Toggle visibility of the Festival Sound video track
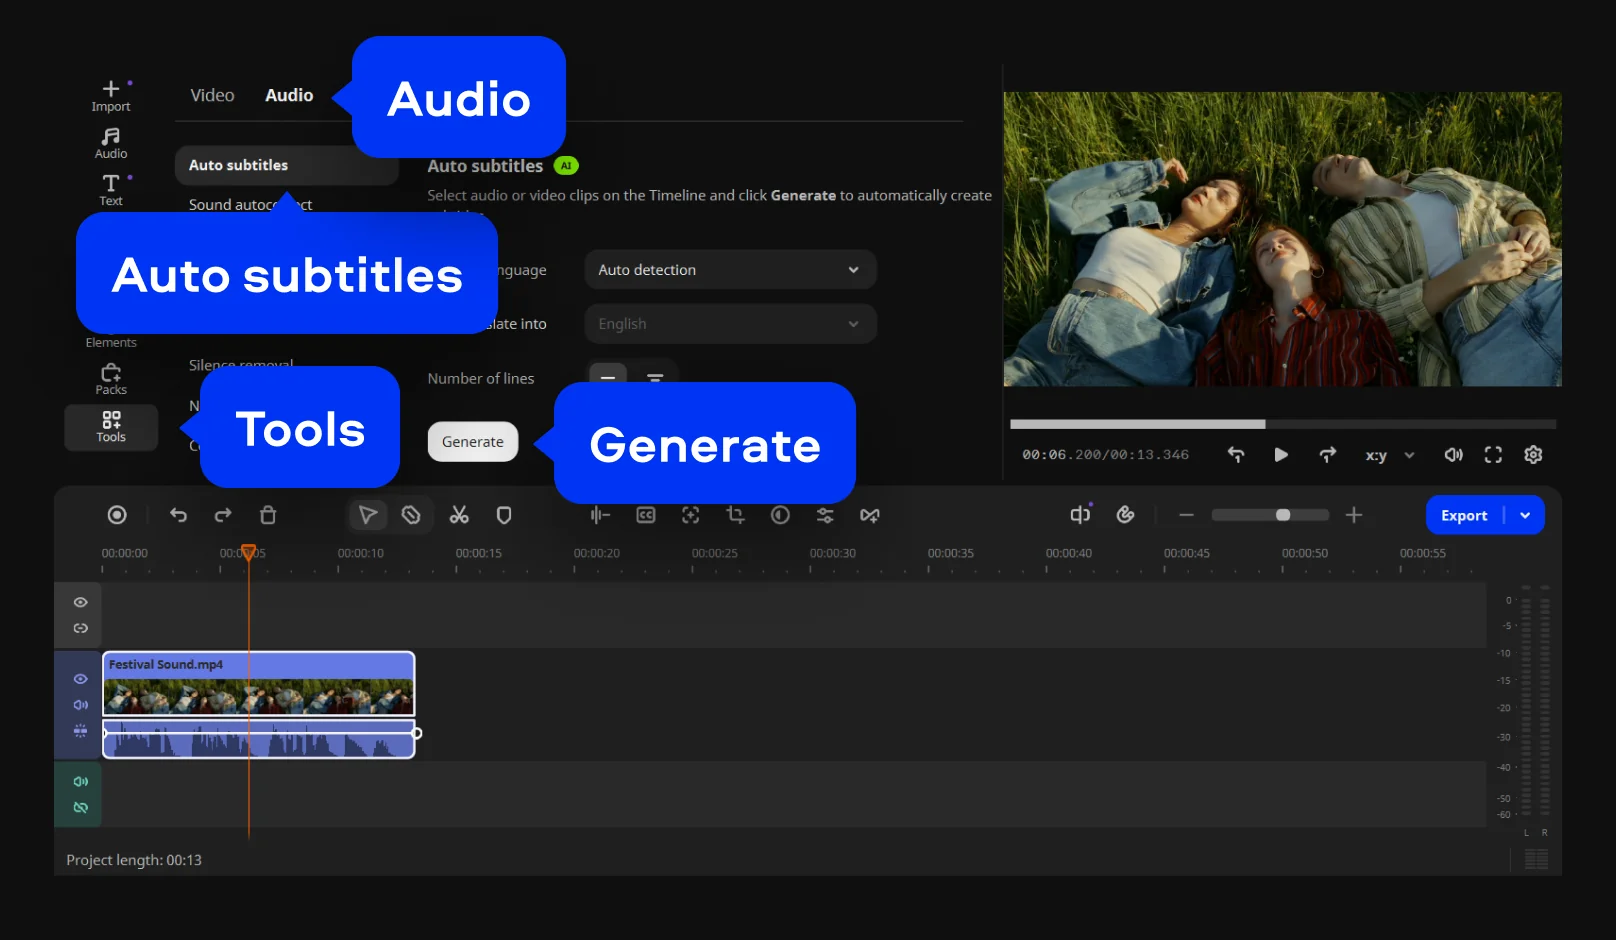Image resolution: width=1616 pixels, height=940 pixels. (x=81, y=679)
